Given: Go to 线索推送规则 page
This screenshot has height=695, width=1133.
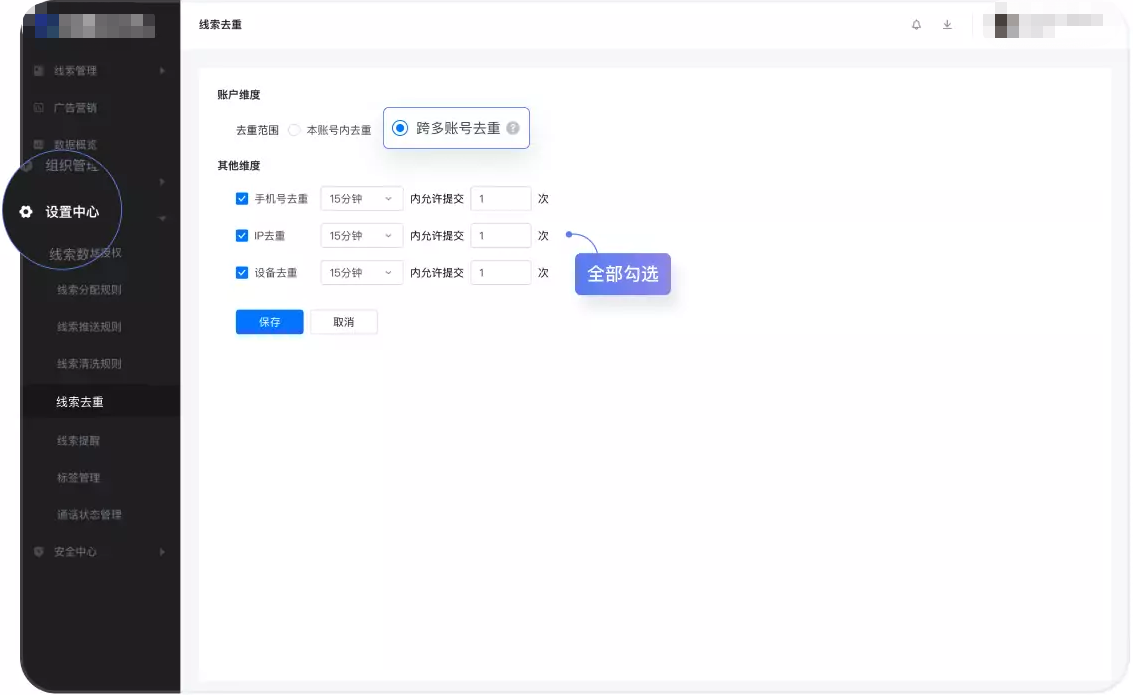Looking at the screenshot, I should (89, 327).
